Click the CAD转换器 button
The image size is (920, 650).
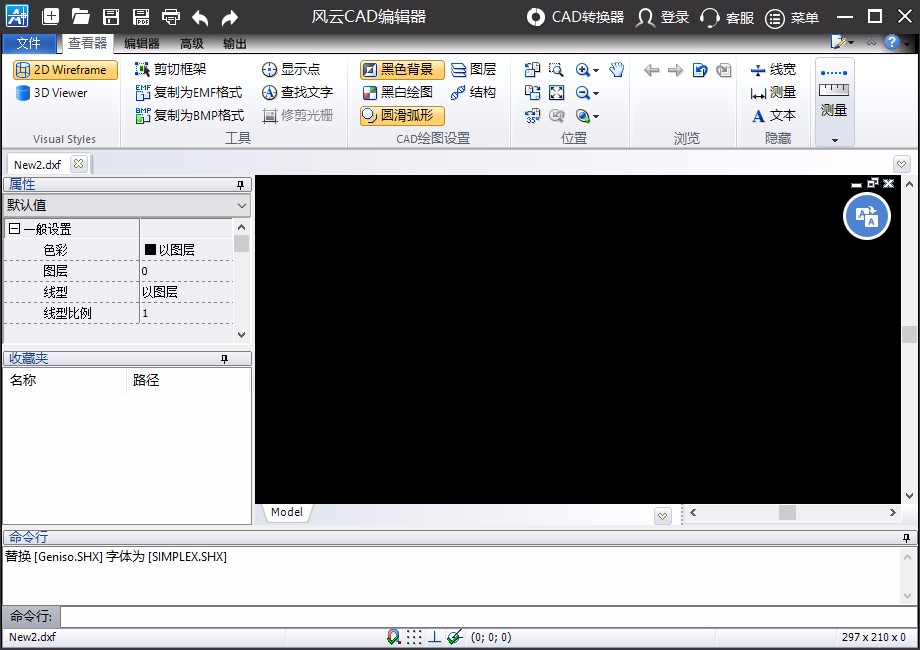pos(576,17)
